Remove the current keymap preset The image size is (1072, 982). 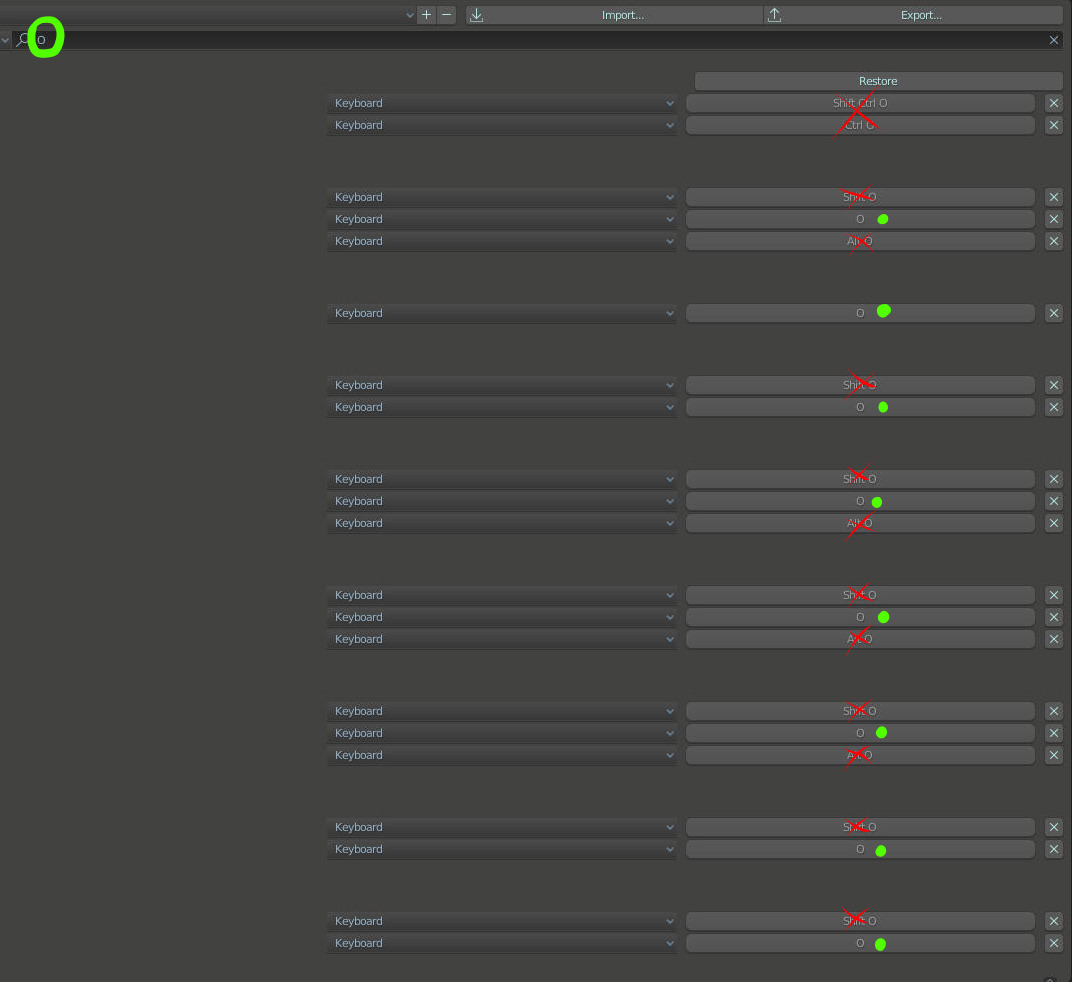(446, 14)
